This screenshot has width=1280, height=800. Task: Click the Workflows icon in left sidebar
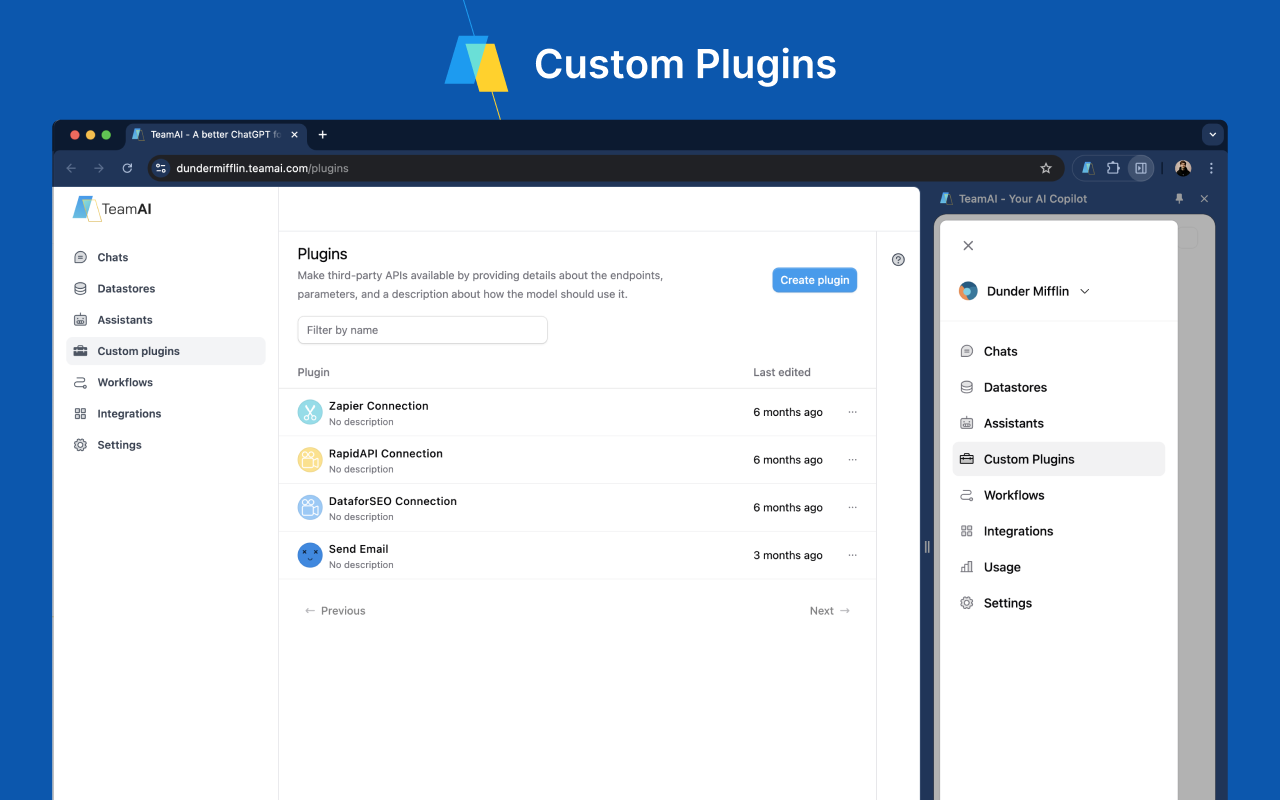click(80, 382)
